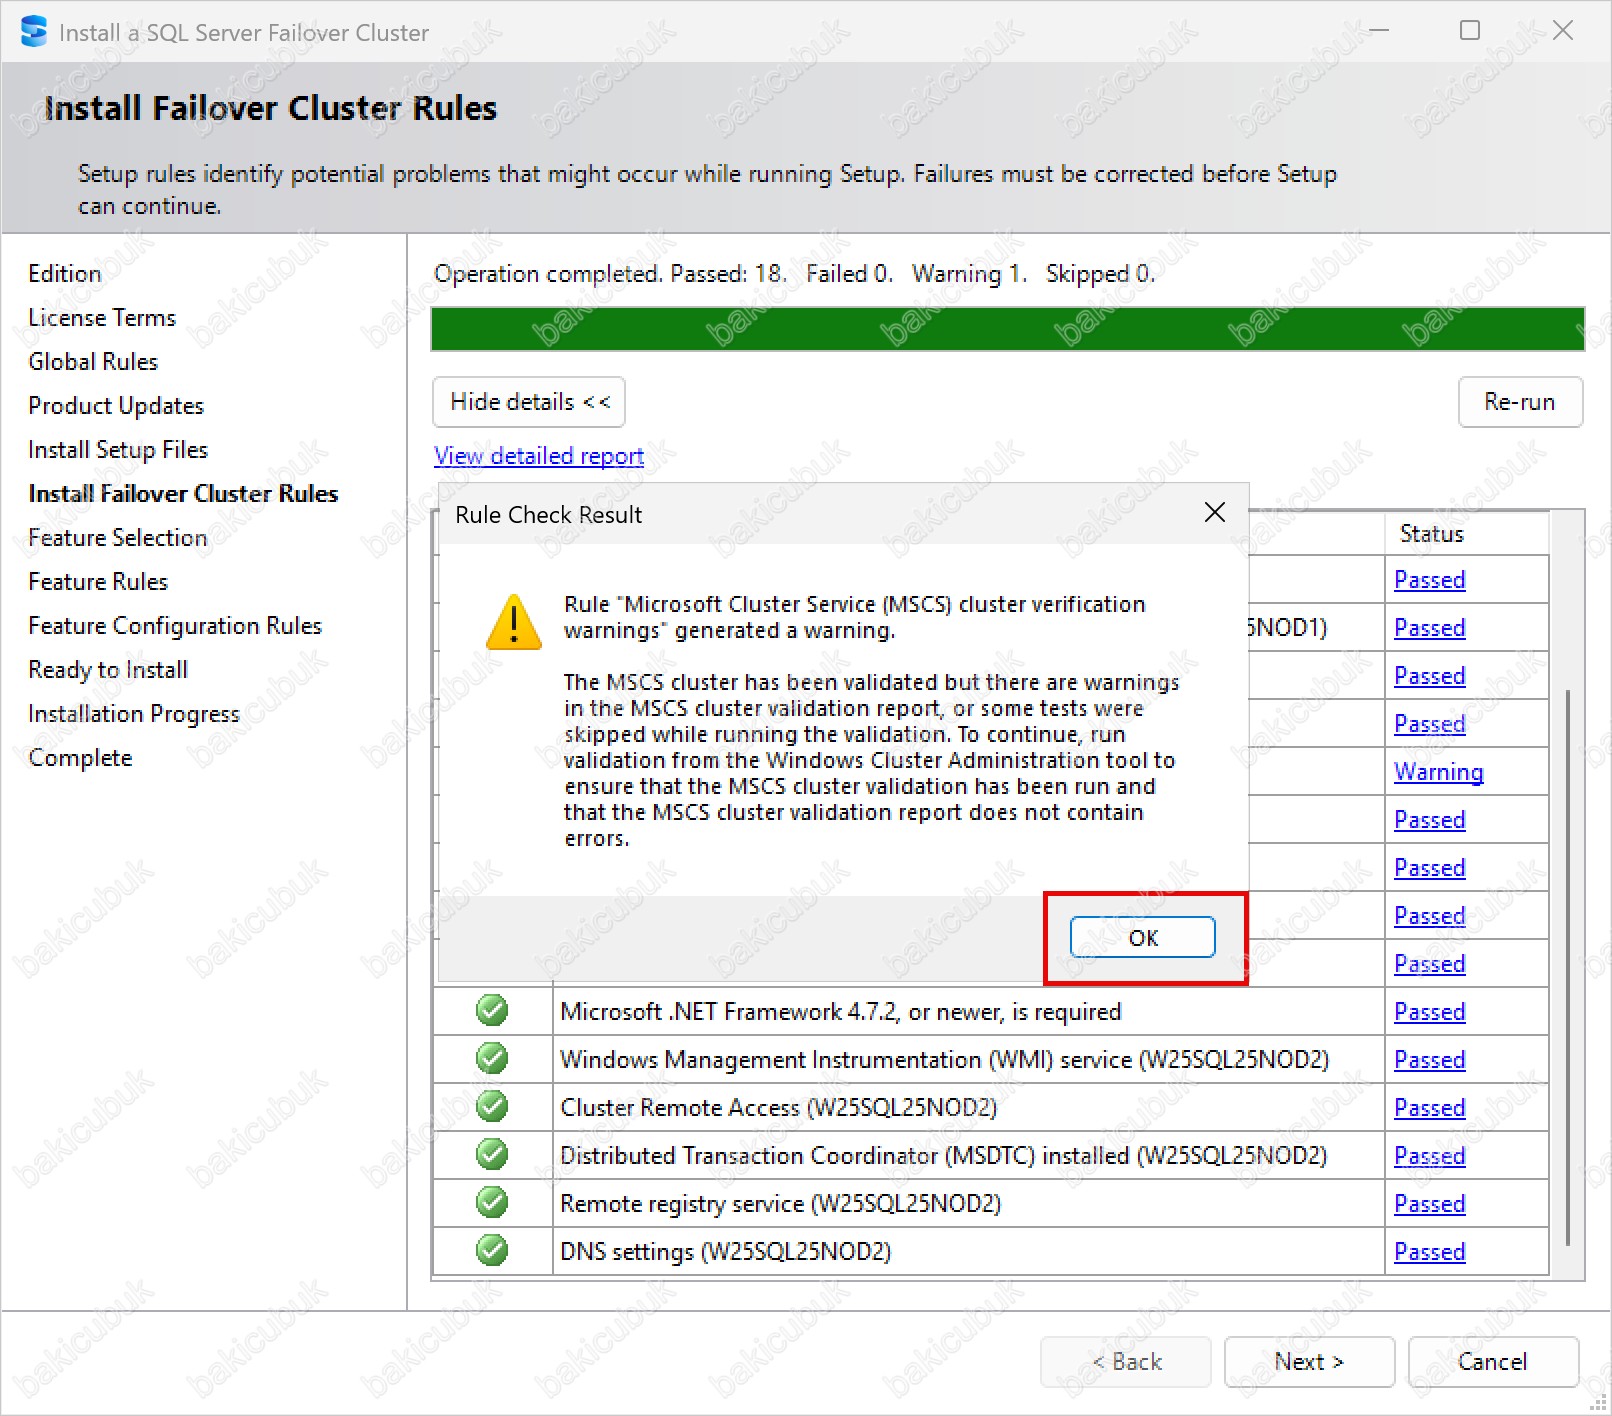Click green check icon for .NET Framework rule
The height and width of the screenshot is (1416, 1612).
492,1011
